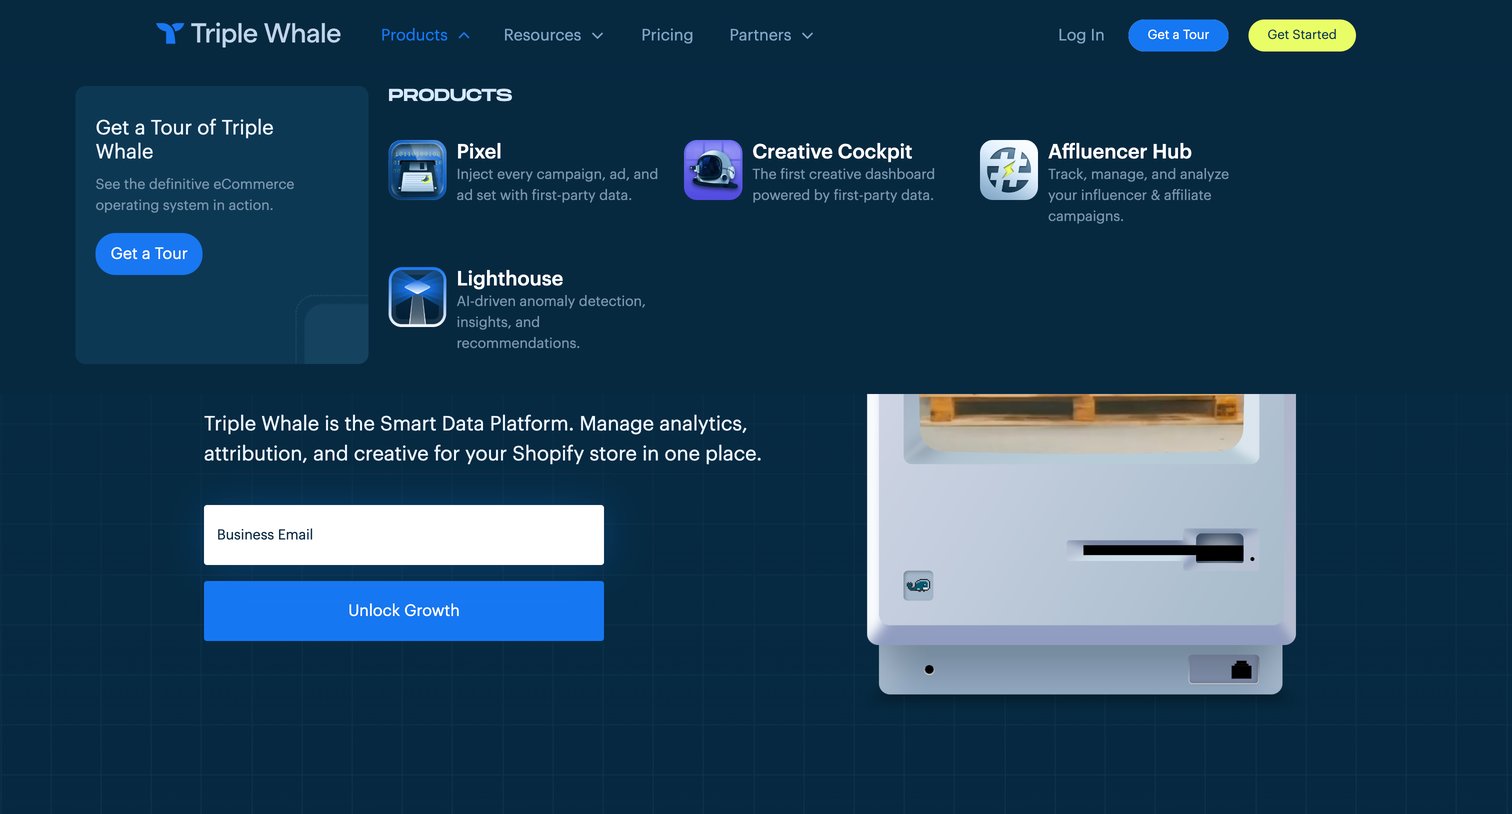This screenshot has width=1512, height=814.
Task: Select the Creative Cockpit astronaut icon
Action: [x=713, y=170]
